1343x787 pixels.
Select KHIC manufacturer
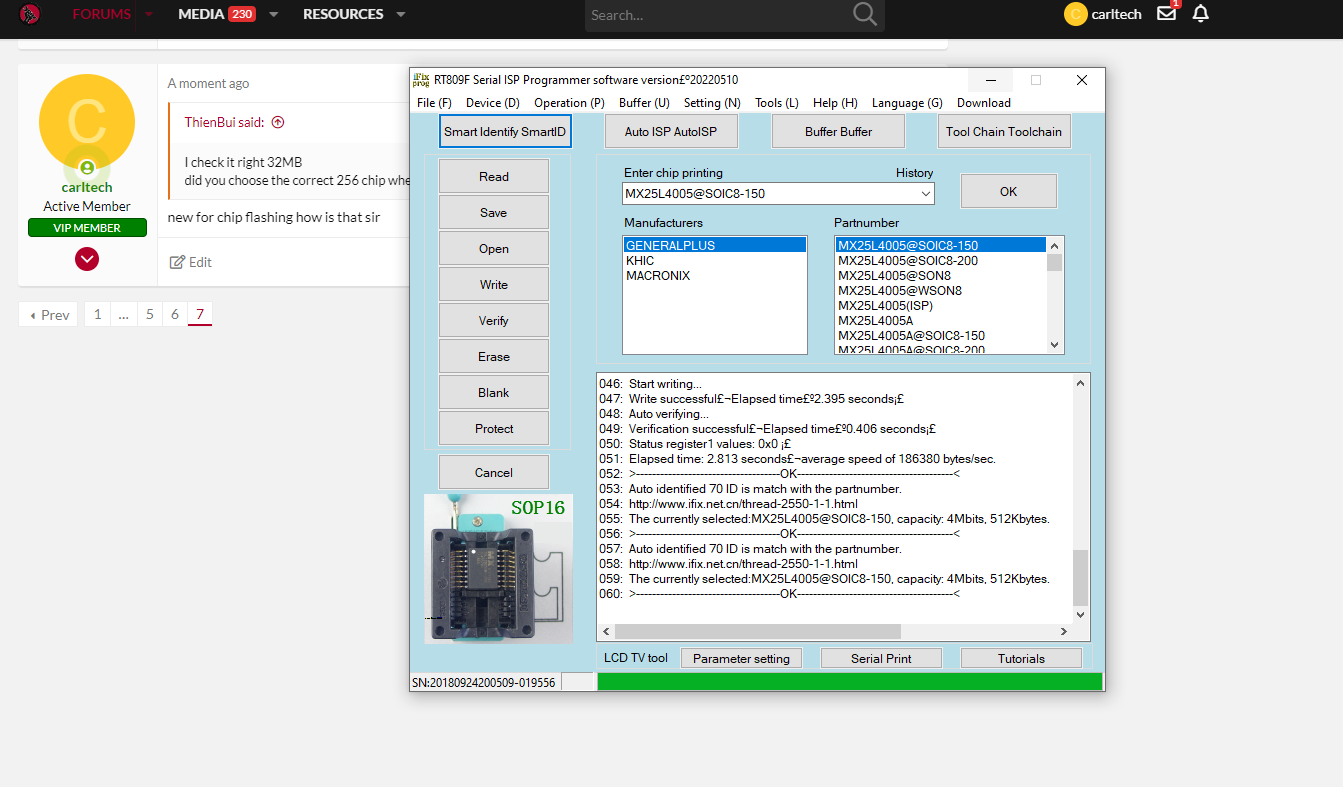pos(714,260)
